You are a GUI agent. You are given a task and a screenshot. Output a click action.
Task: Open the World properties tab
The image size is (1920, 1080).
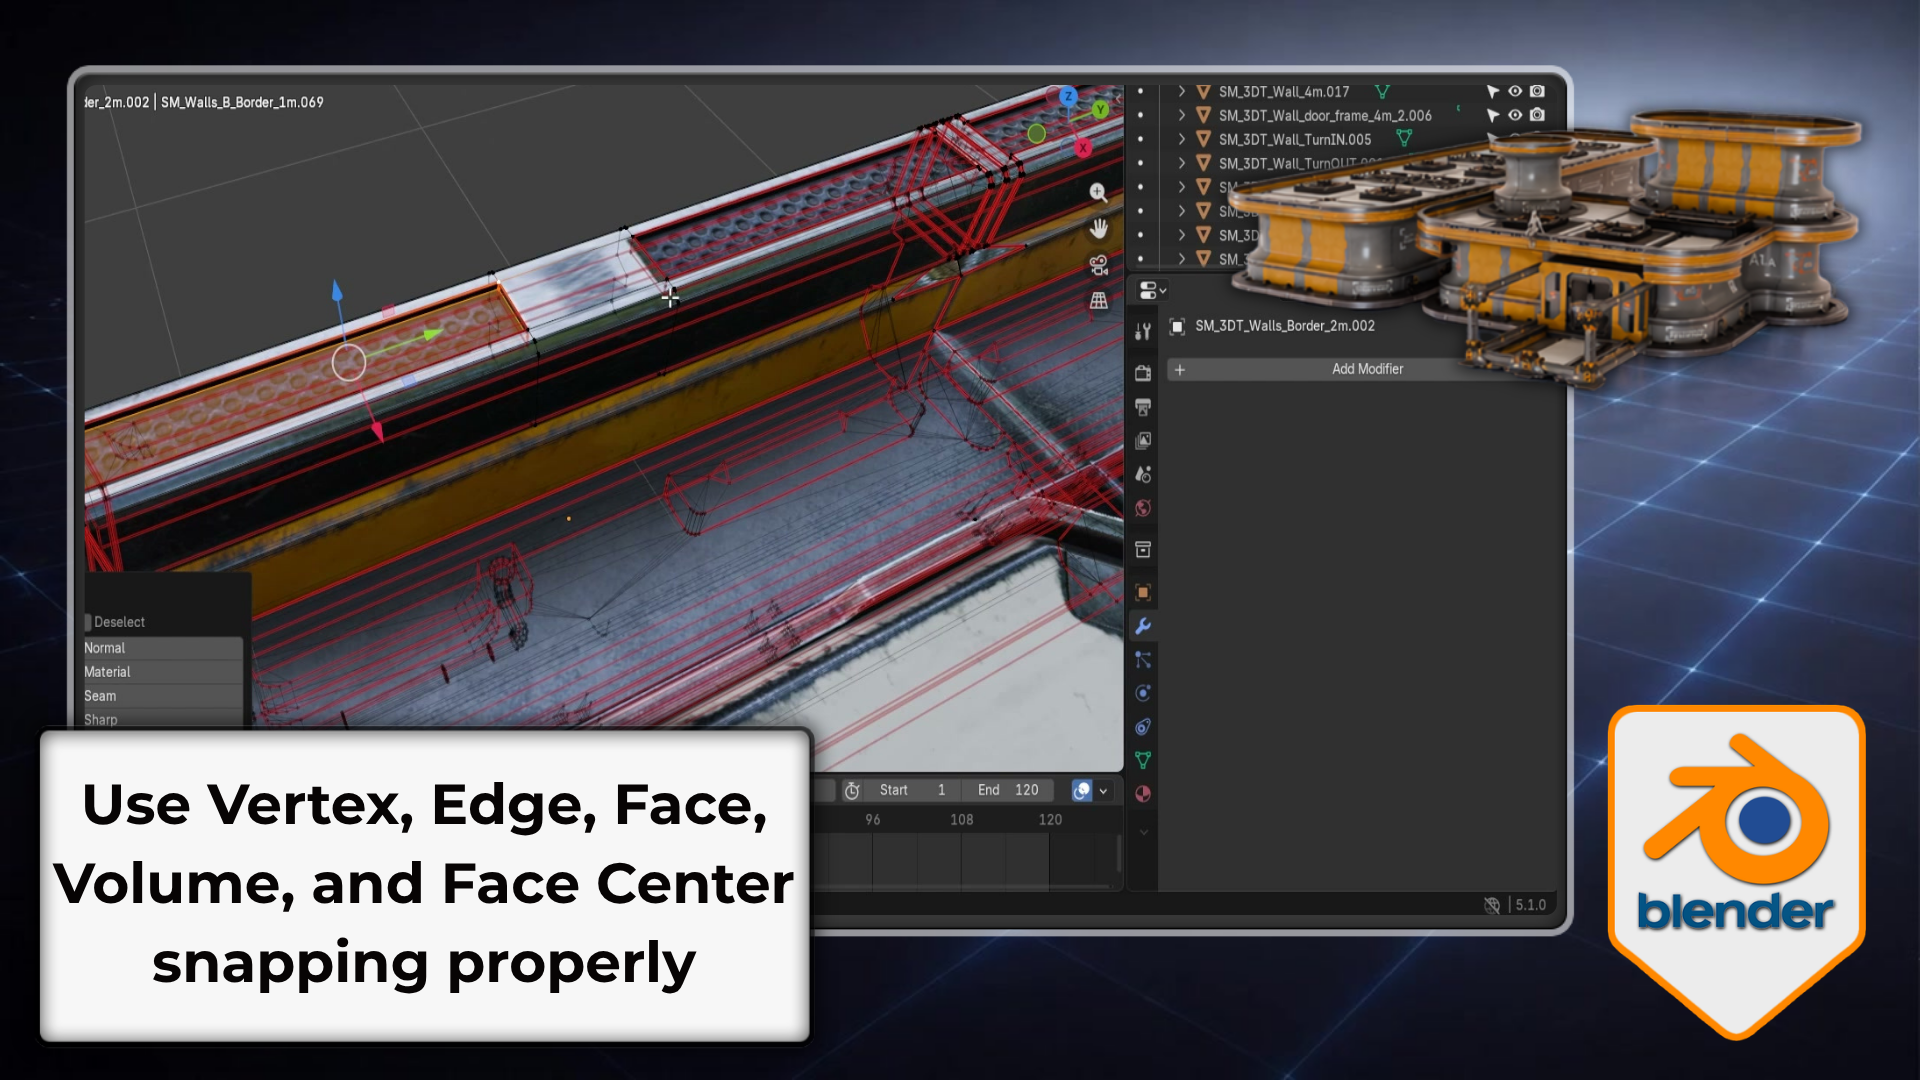[x=1143, y=508]
